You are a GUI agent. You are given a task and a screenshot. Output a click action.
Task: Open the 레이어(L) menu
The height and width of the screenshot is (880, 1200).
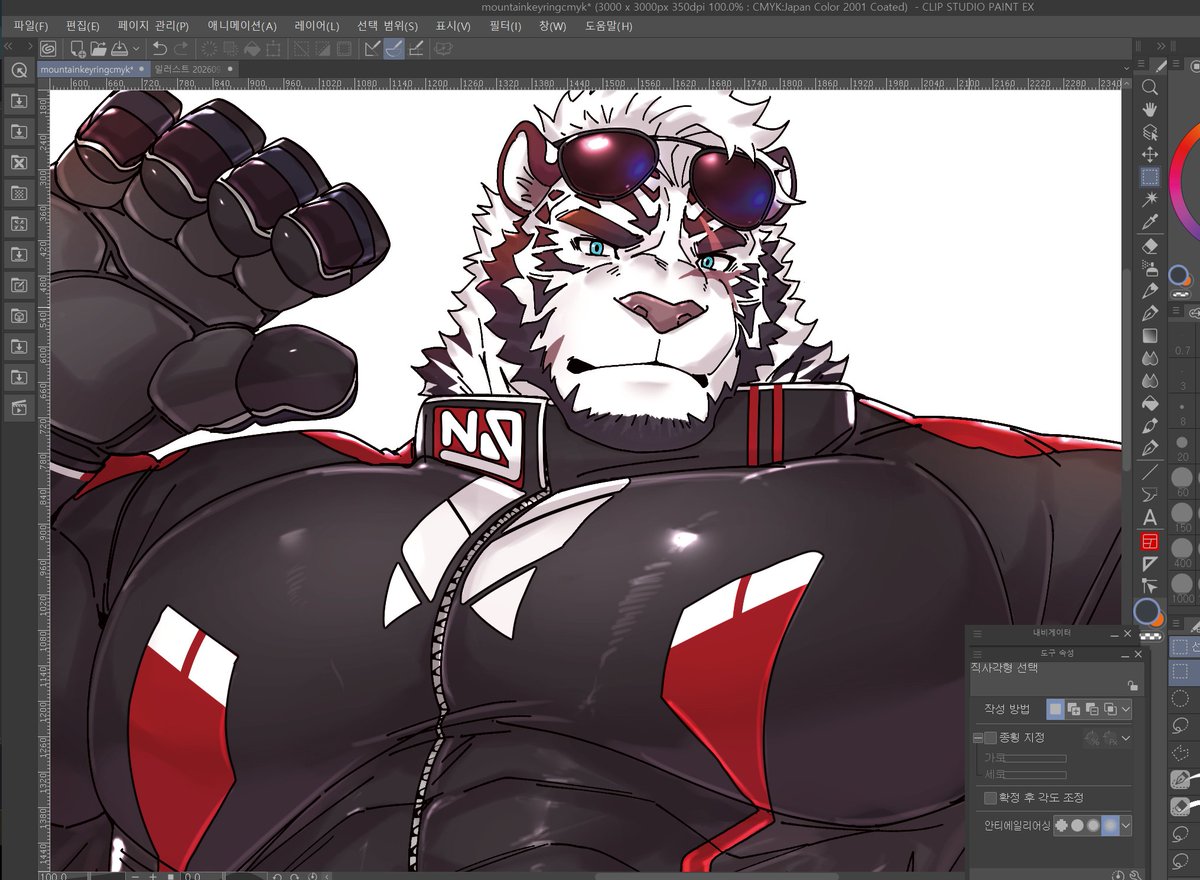tap(317, 25)
